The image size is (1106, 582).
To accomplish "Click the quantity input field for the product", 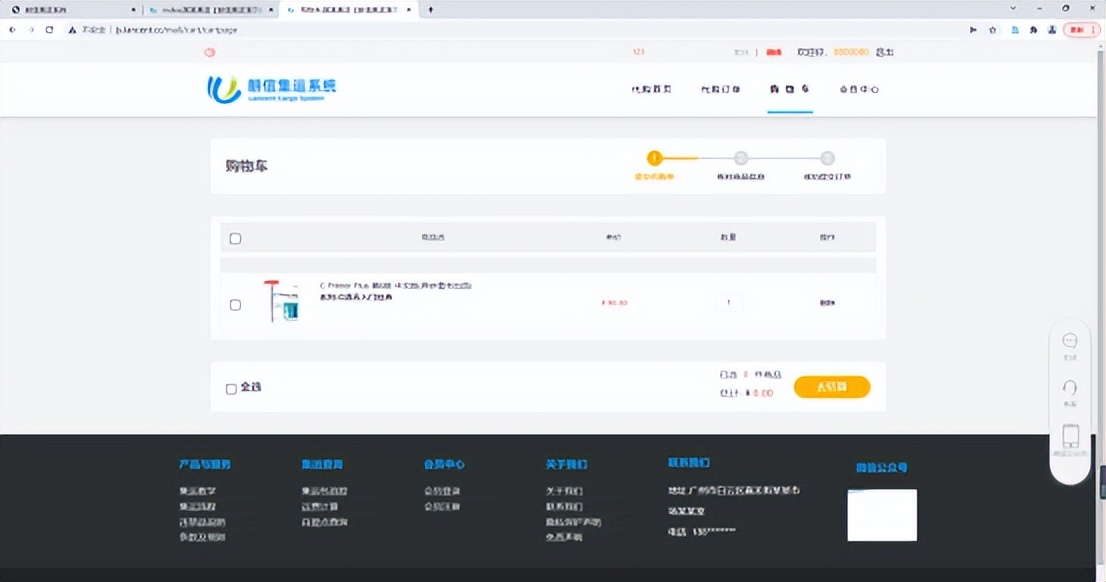I will click(x=729, y=303).
